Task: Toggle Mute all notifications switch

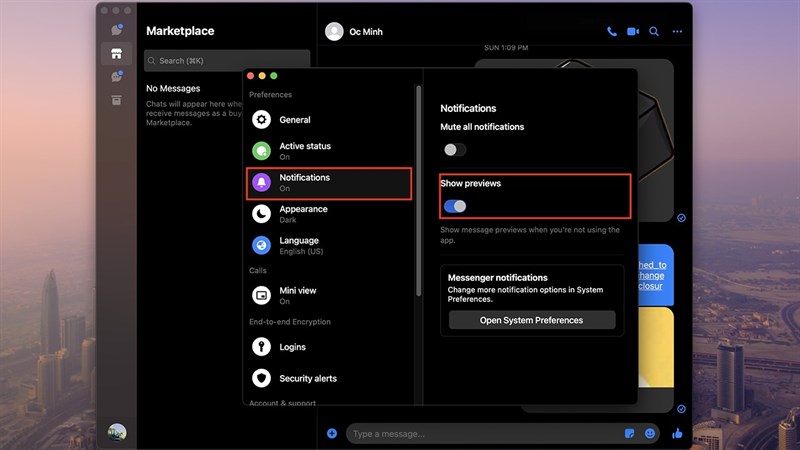Action: [455, 149]
